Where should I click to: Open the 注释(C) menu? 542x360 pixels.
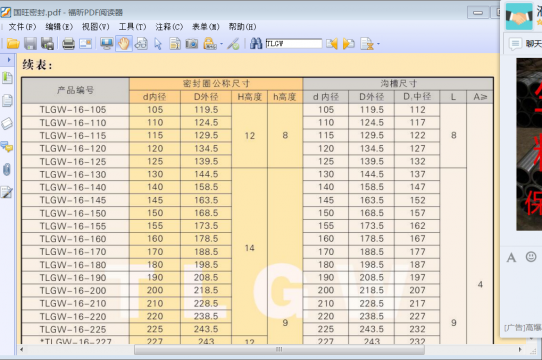pyautogui.click(x=169, y=27)
